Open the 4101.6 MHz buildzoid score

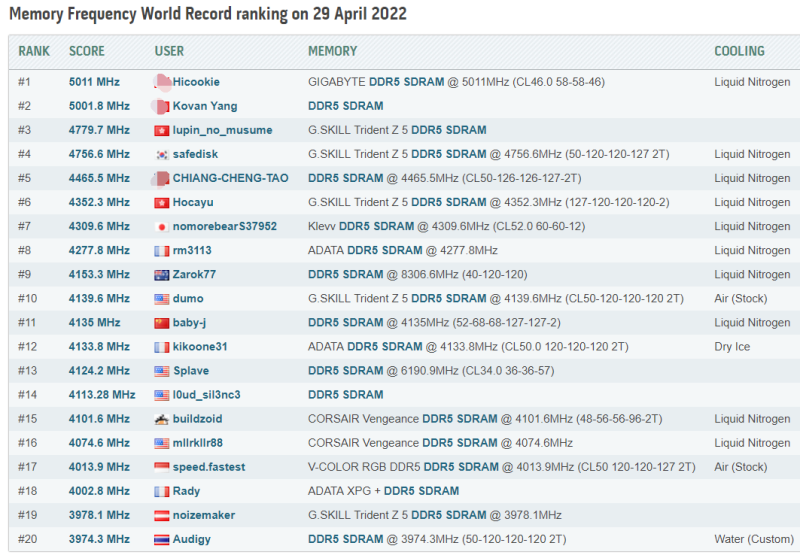tap(99, 419)
